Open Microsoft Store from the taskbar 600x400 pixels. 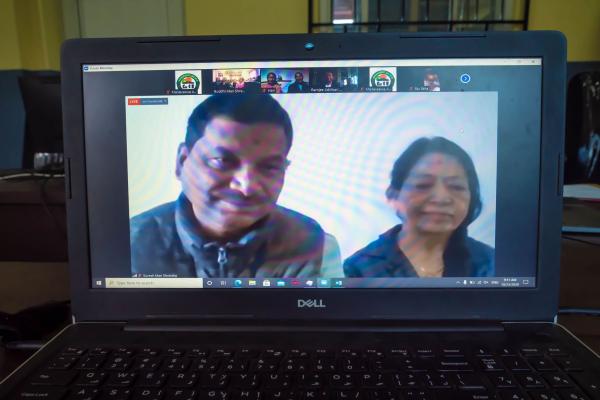pyautogui.click(x=266, y=283)
